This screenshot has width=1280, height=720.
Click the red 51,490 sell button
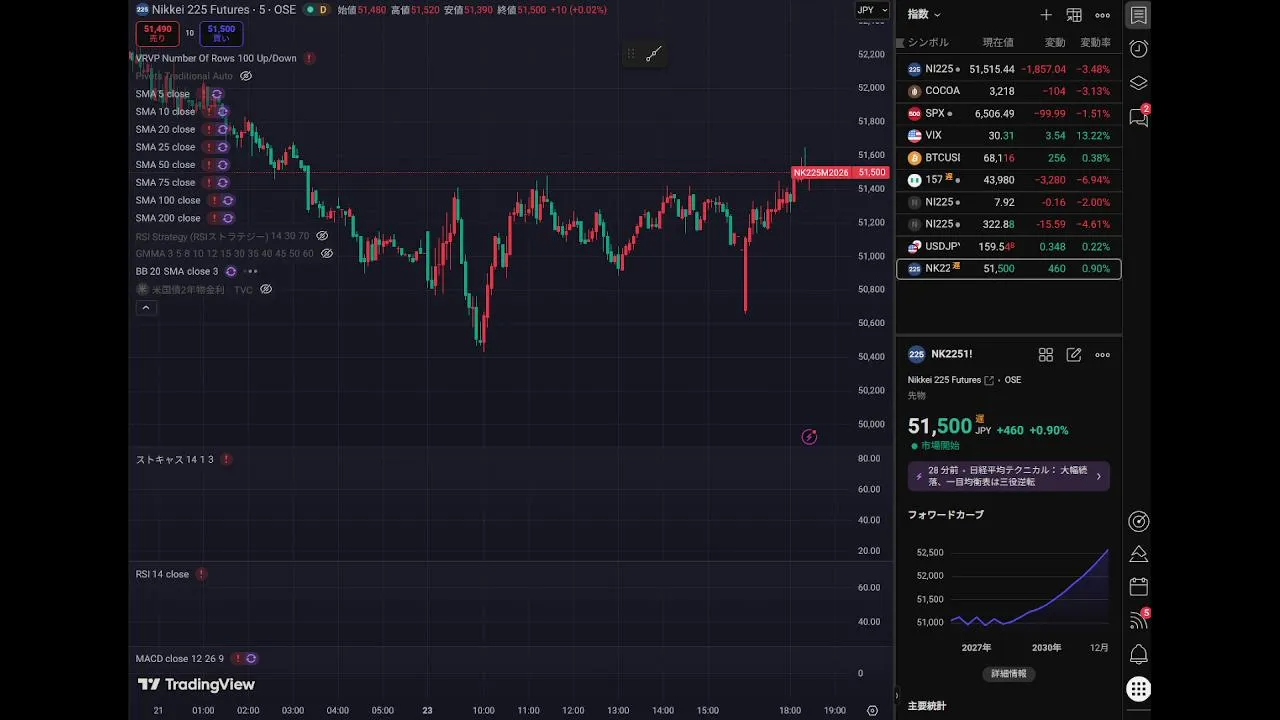157,33
